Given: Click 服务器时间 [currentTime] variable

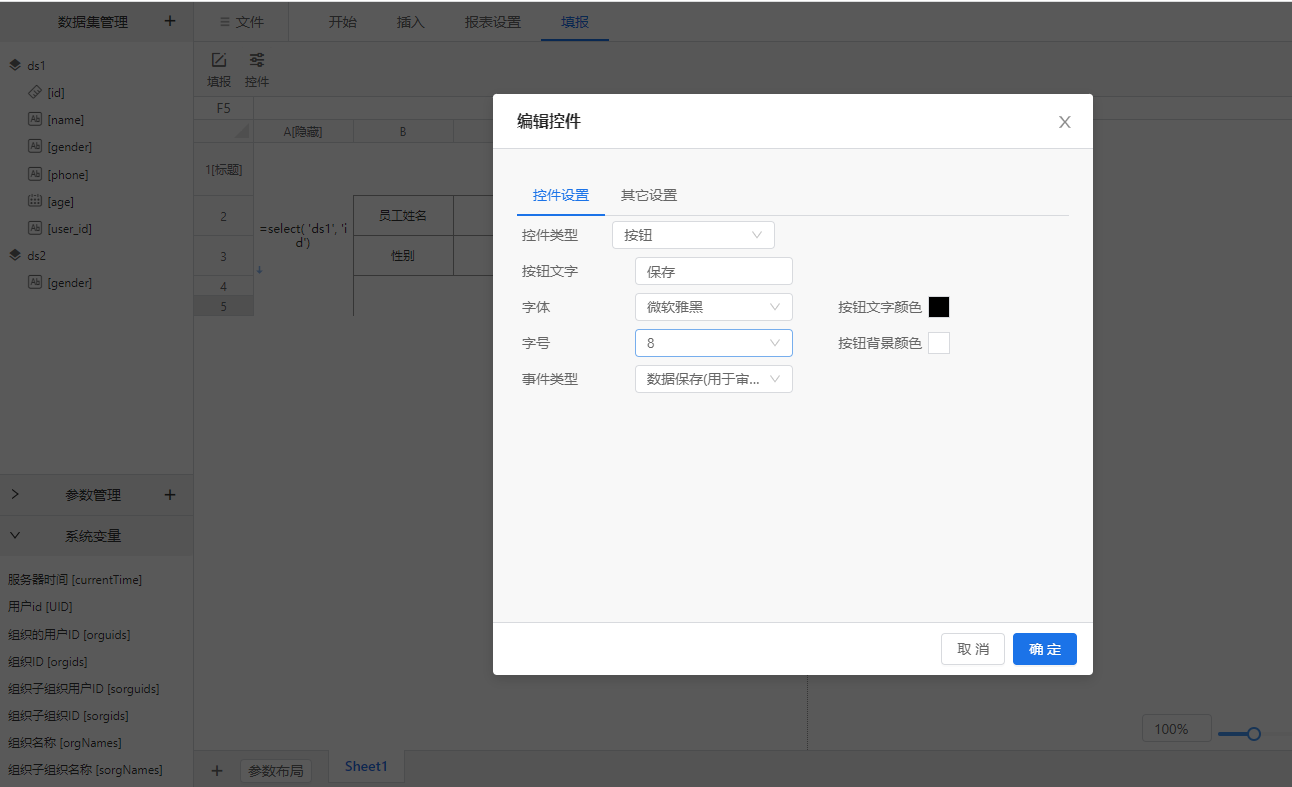Looking at the screenshot, I should (x=75, y=580).
